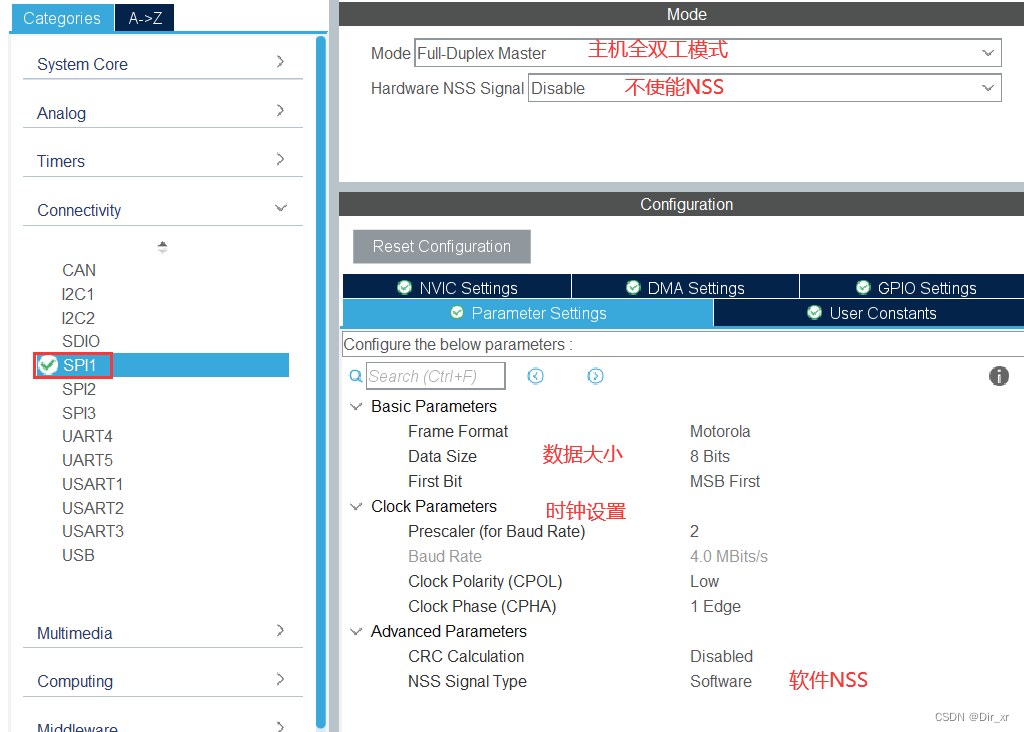Open GPIO Settings tab
Viewport: 1024px width, 732px height.
click(x=912, y=287)
